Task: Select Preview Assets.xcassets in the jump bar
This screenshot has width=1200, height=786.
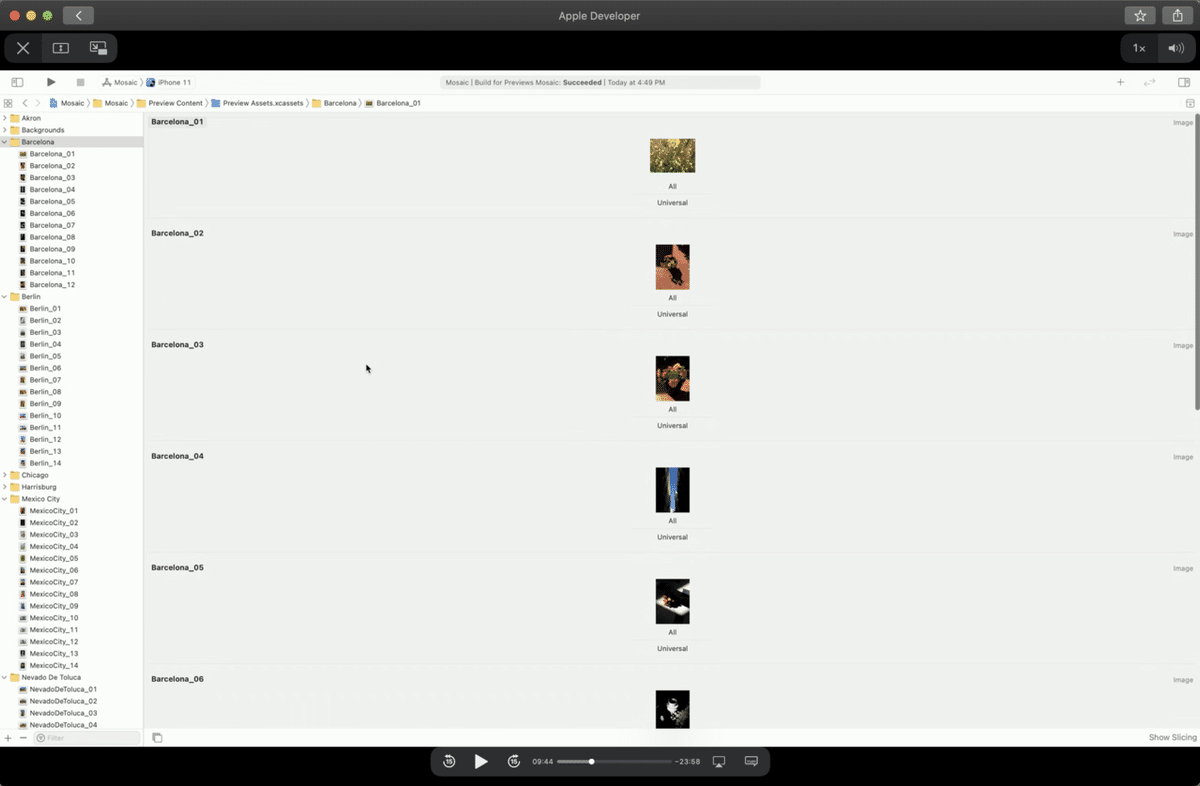Action: pyautogui.click(x=256, y=103)
